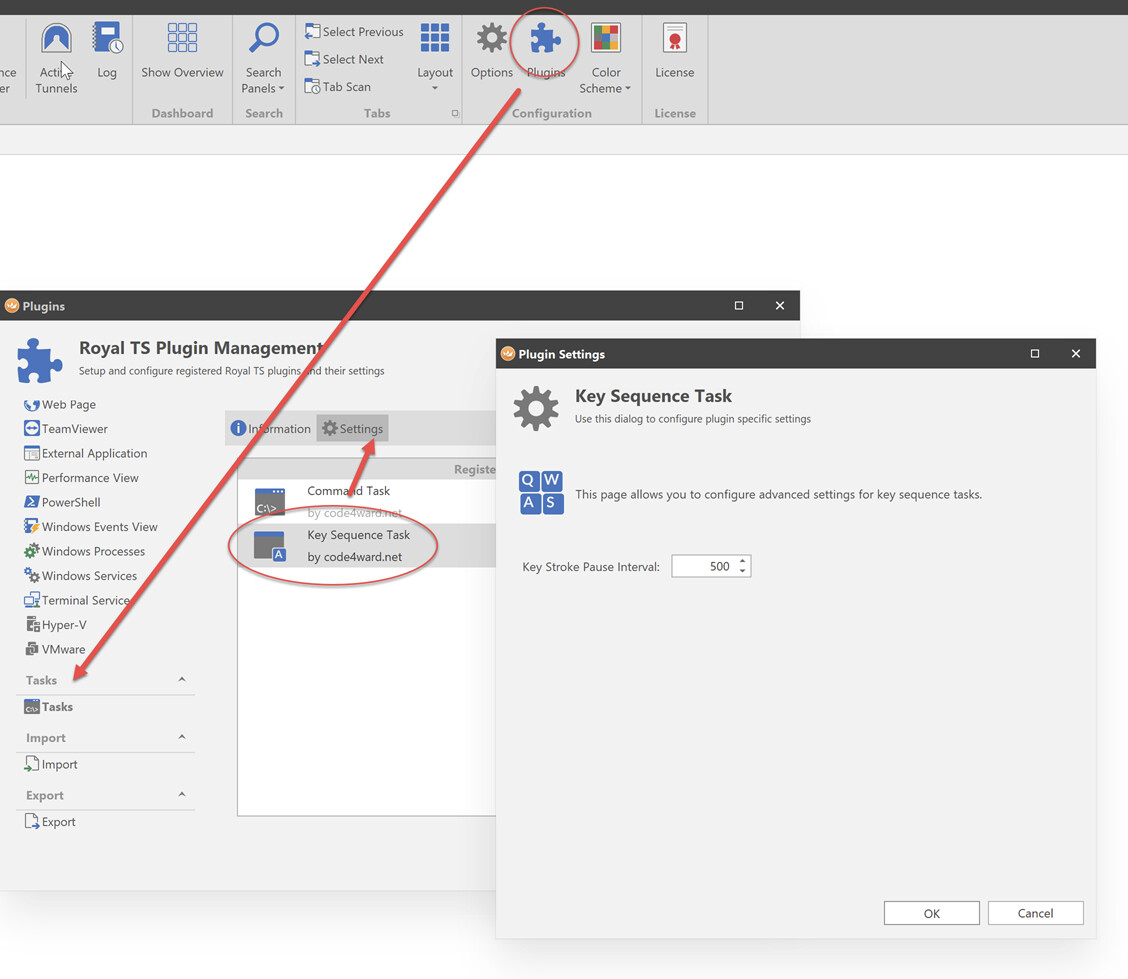The image size is (1128, 979).
Task: Open the Active Tunnels icon
Action: (57, 42)
